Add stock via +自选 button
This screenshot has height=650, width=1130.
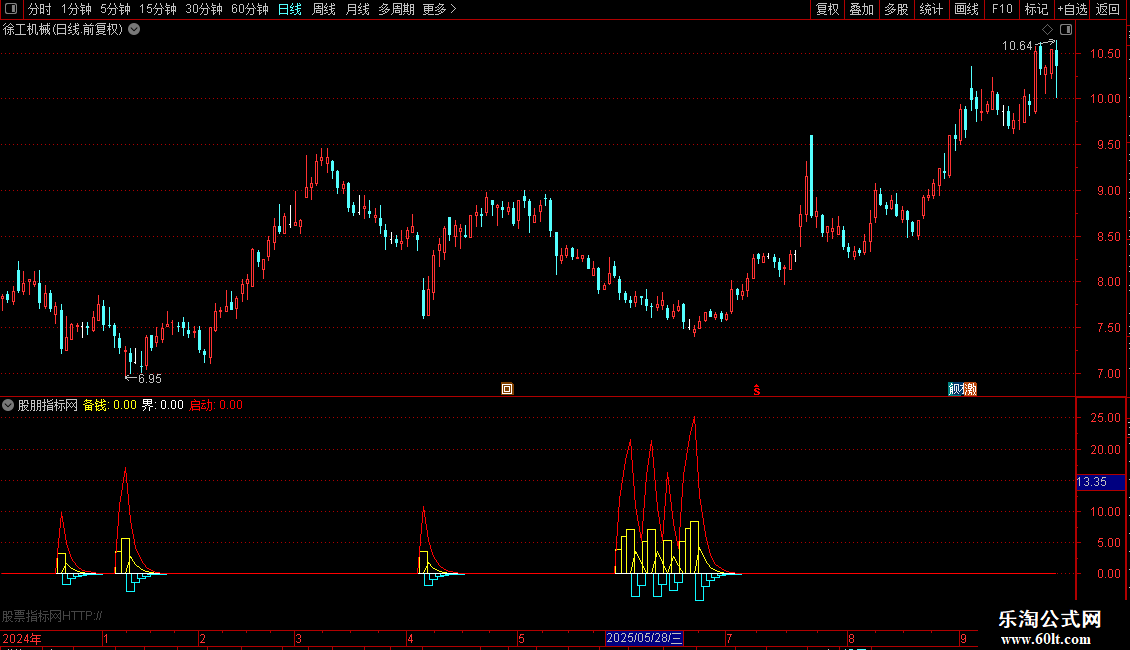(1072, 9)
